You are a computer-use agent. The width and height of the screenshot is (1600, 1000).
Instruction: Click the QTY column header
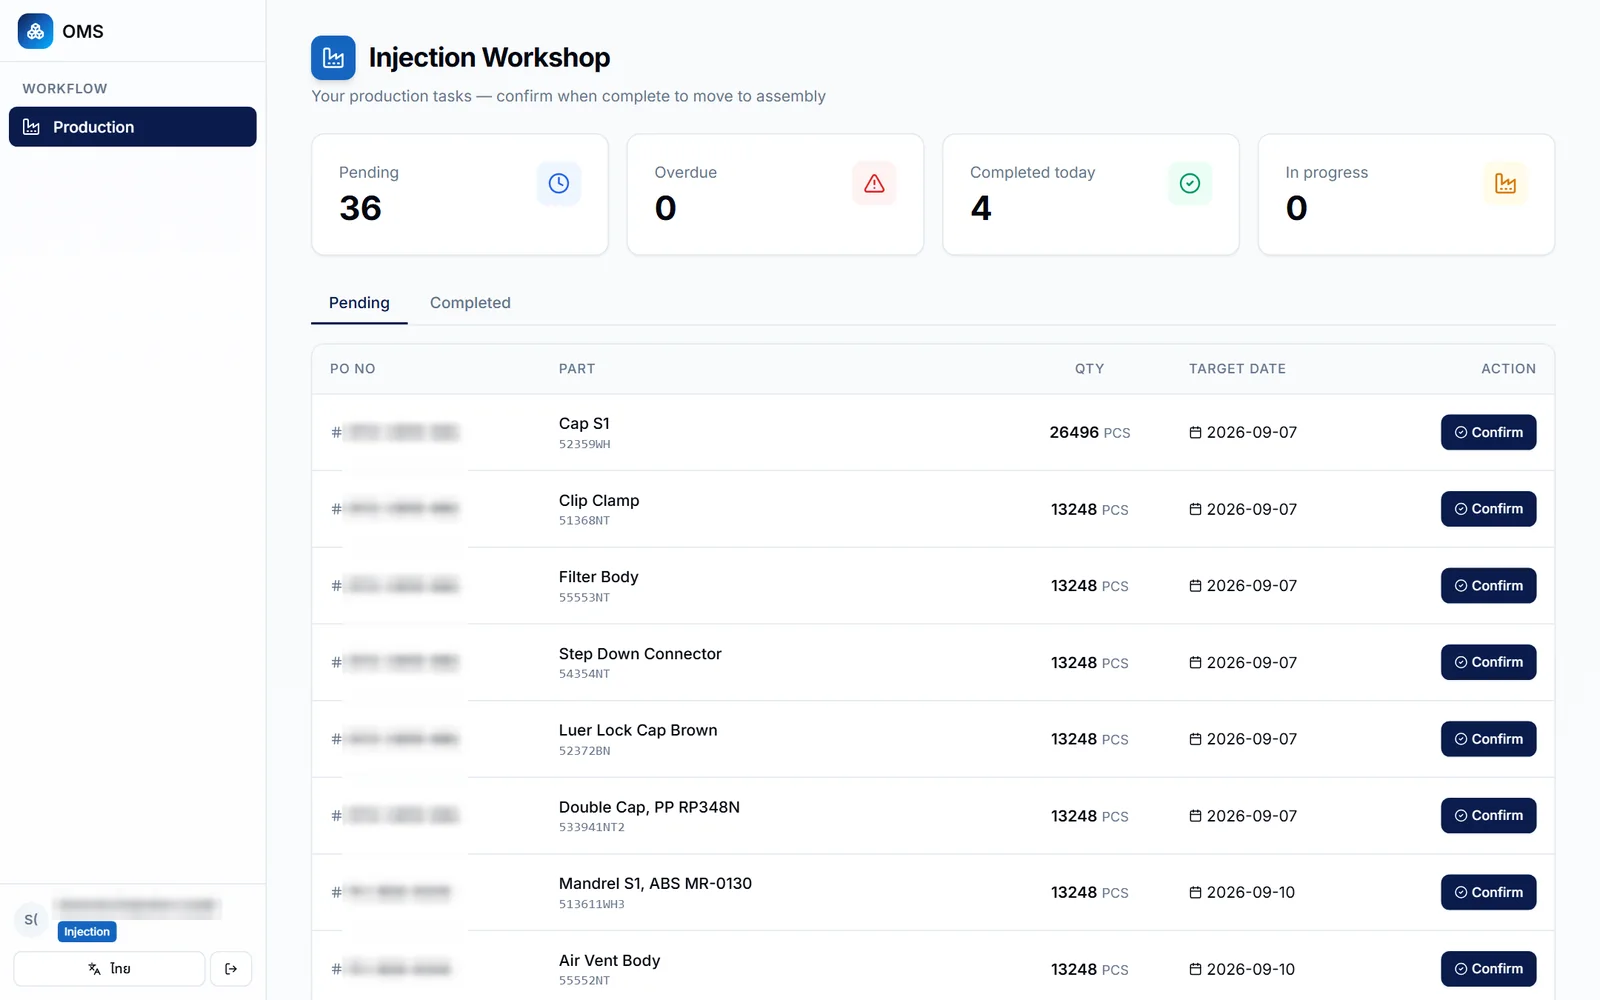(x=1090, y=369)
